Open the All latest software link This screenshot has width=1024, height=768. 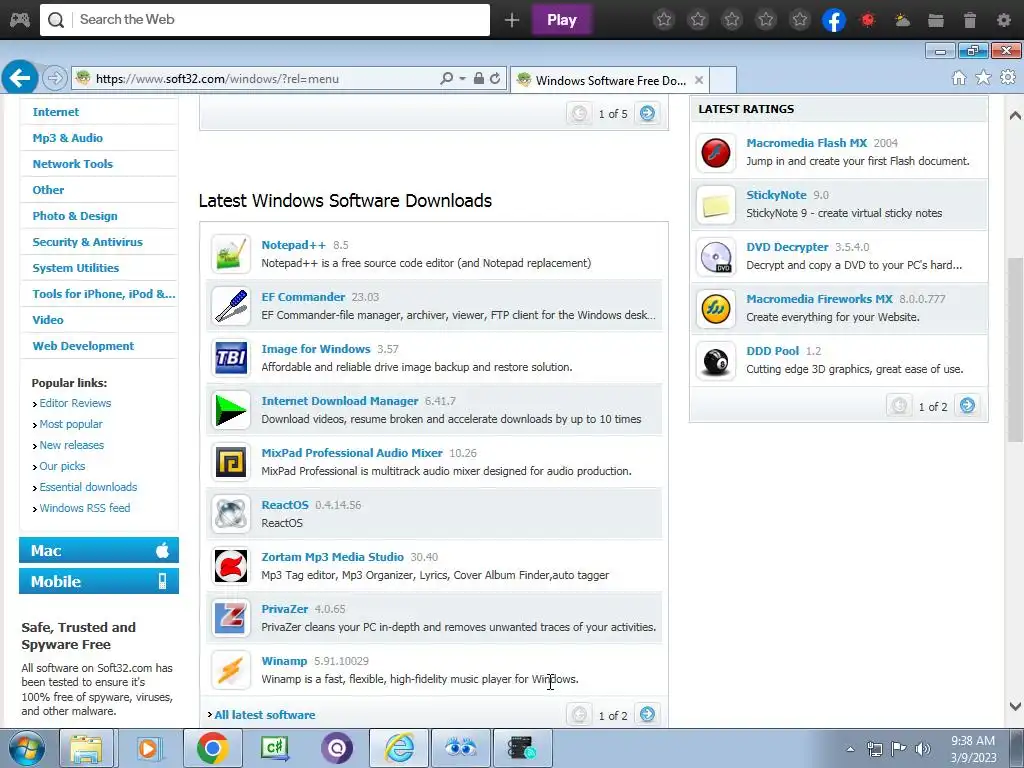point(264,715)
